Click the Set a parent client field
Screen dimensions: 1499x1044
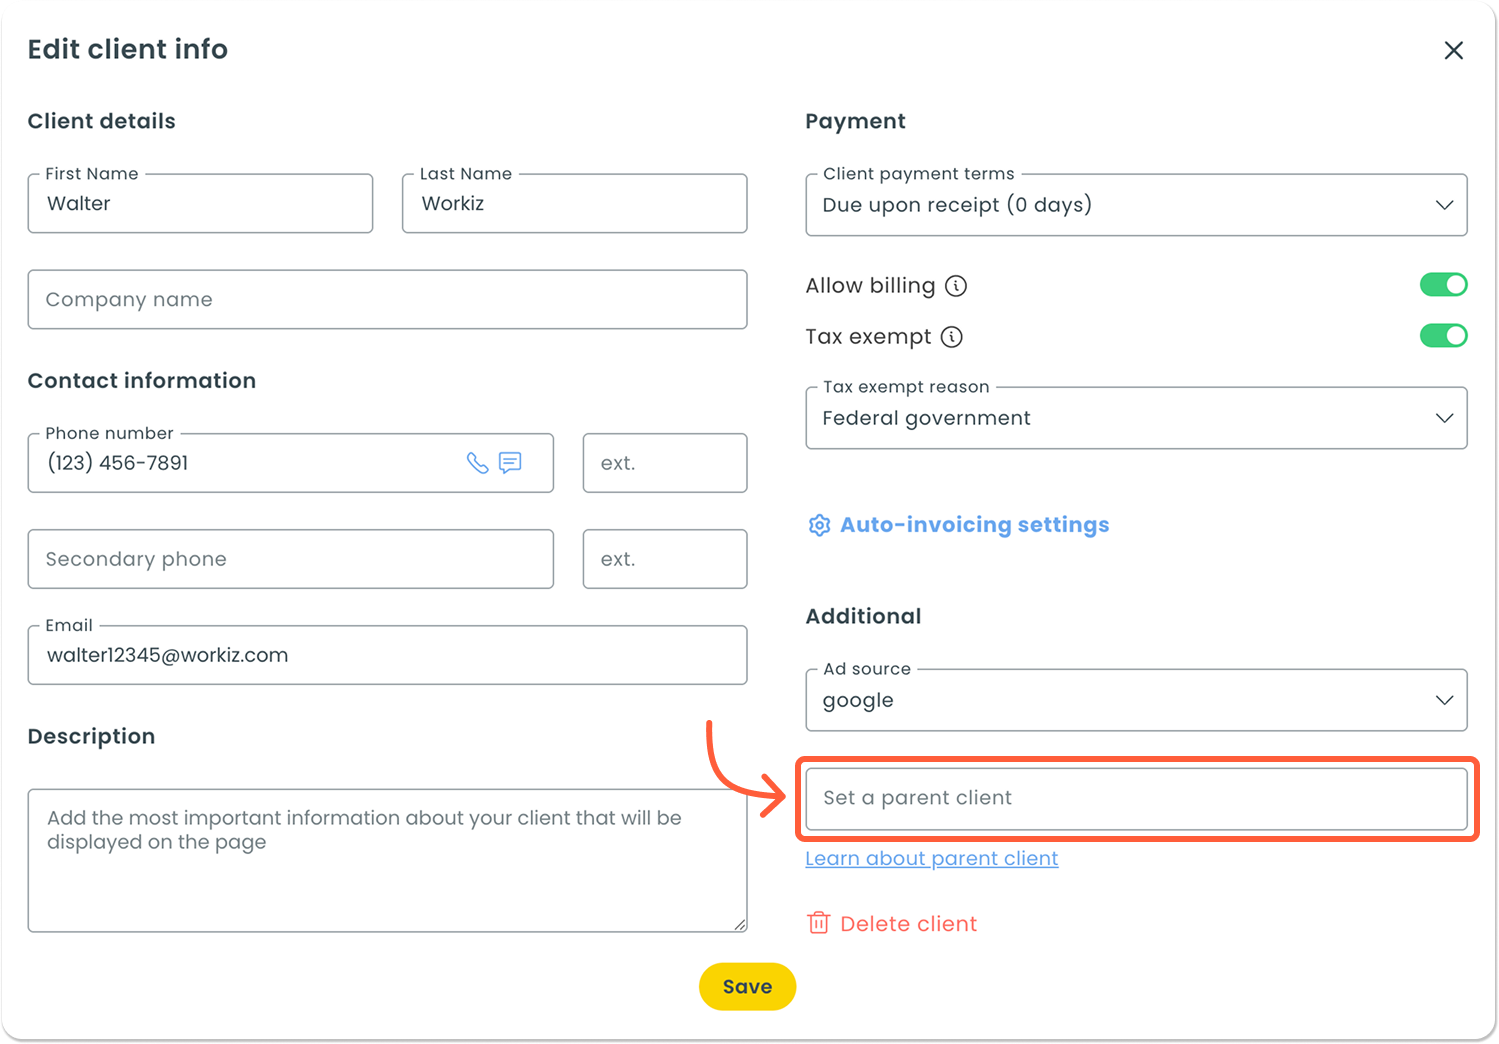pyautogui.click(x=1136, y=798)
